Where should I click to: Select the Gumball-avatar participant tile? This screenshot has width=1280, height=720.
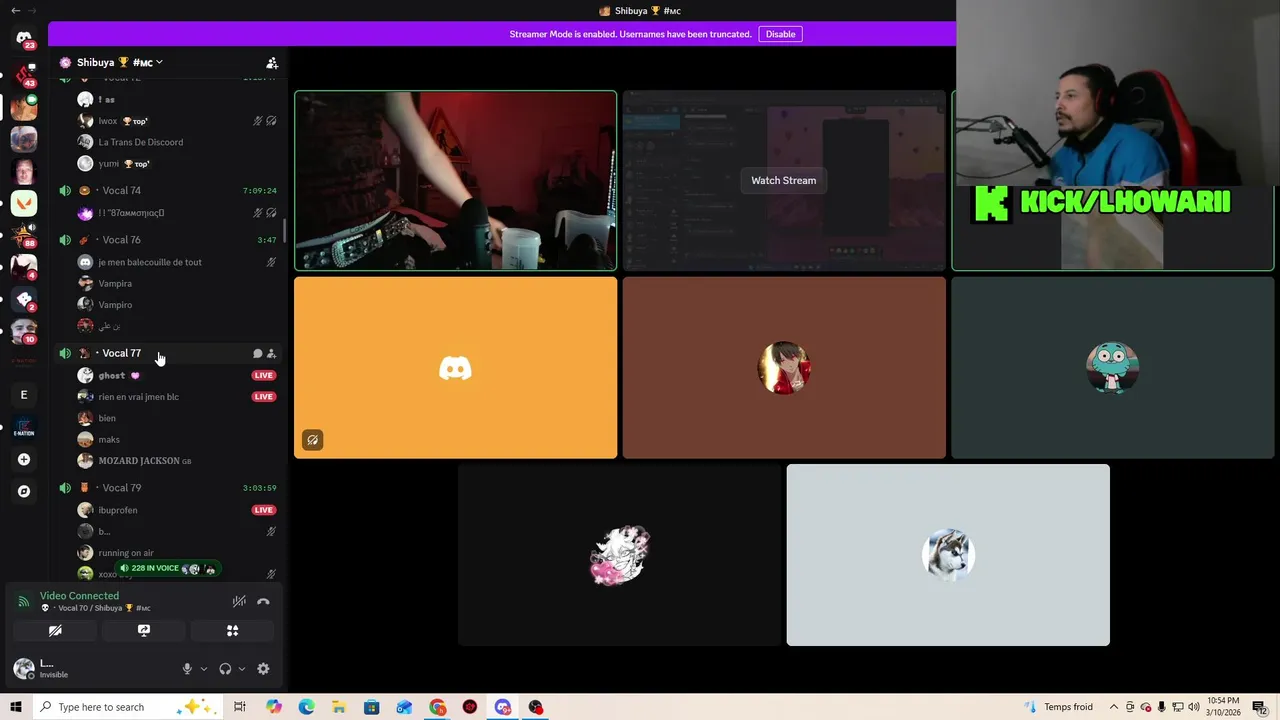point(1112,368)
